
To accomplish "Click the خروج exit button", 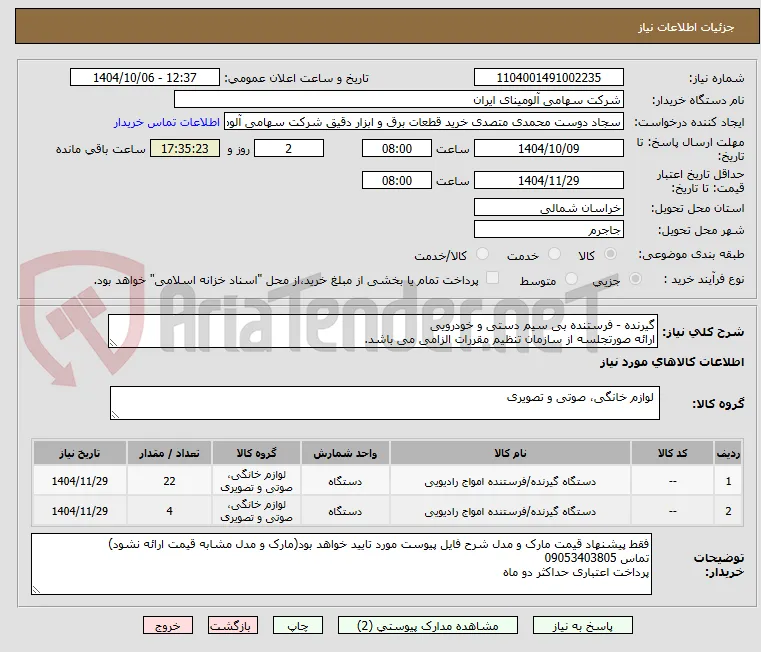I will point(168,625).
